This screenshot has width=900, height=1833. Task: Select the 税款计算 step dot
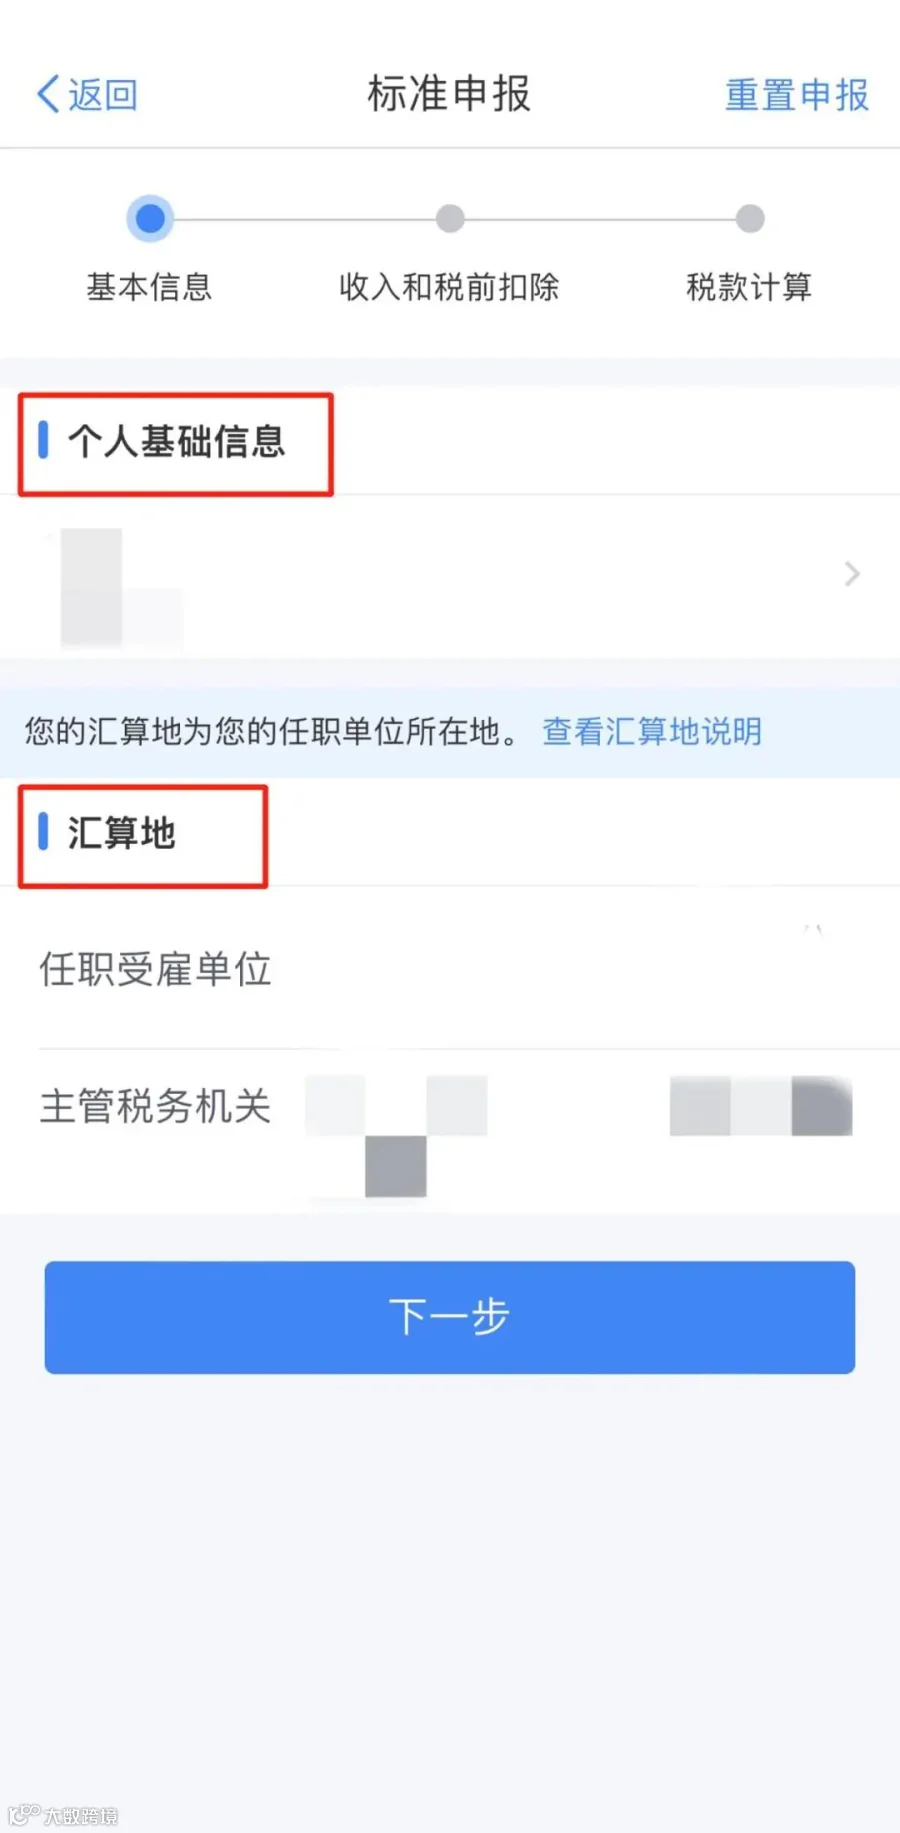point(750,218)
